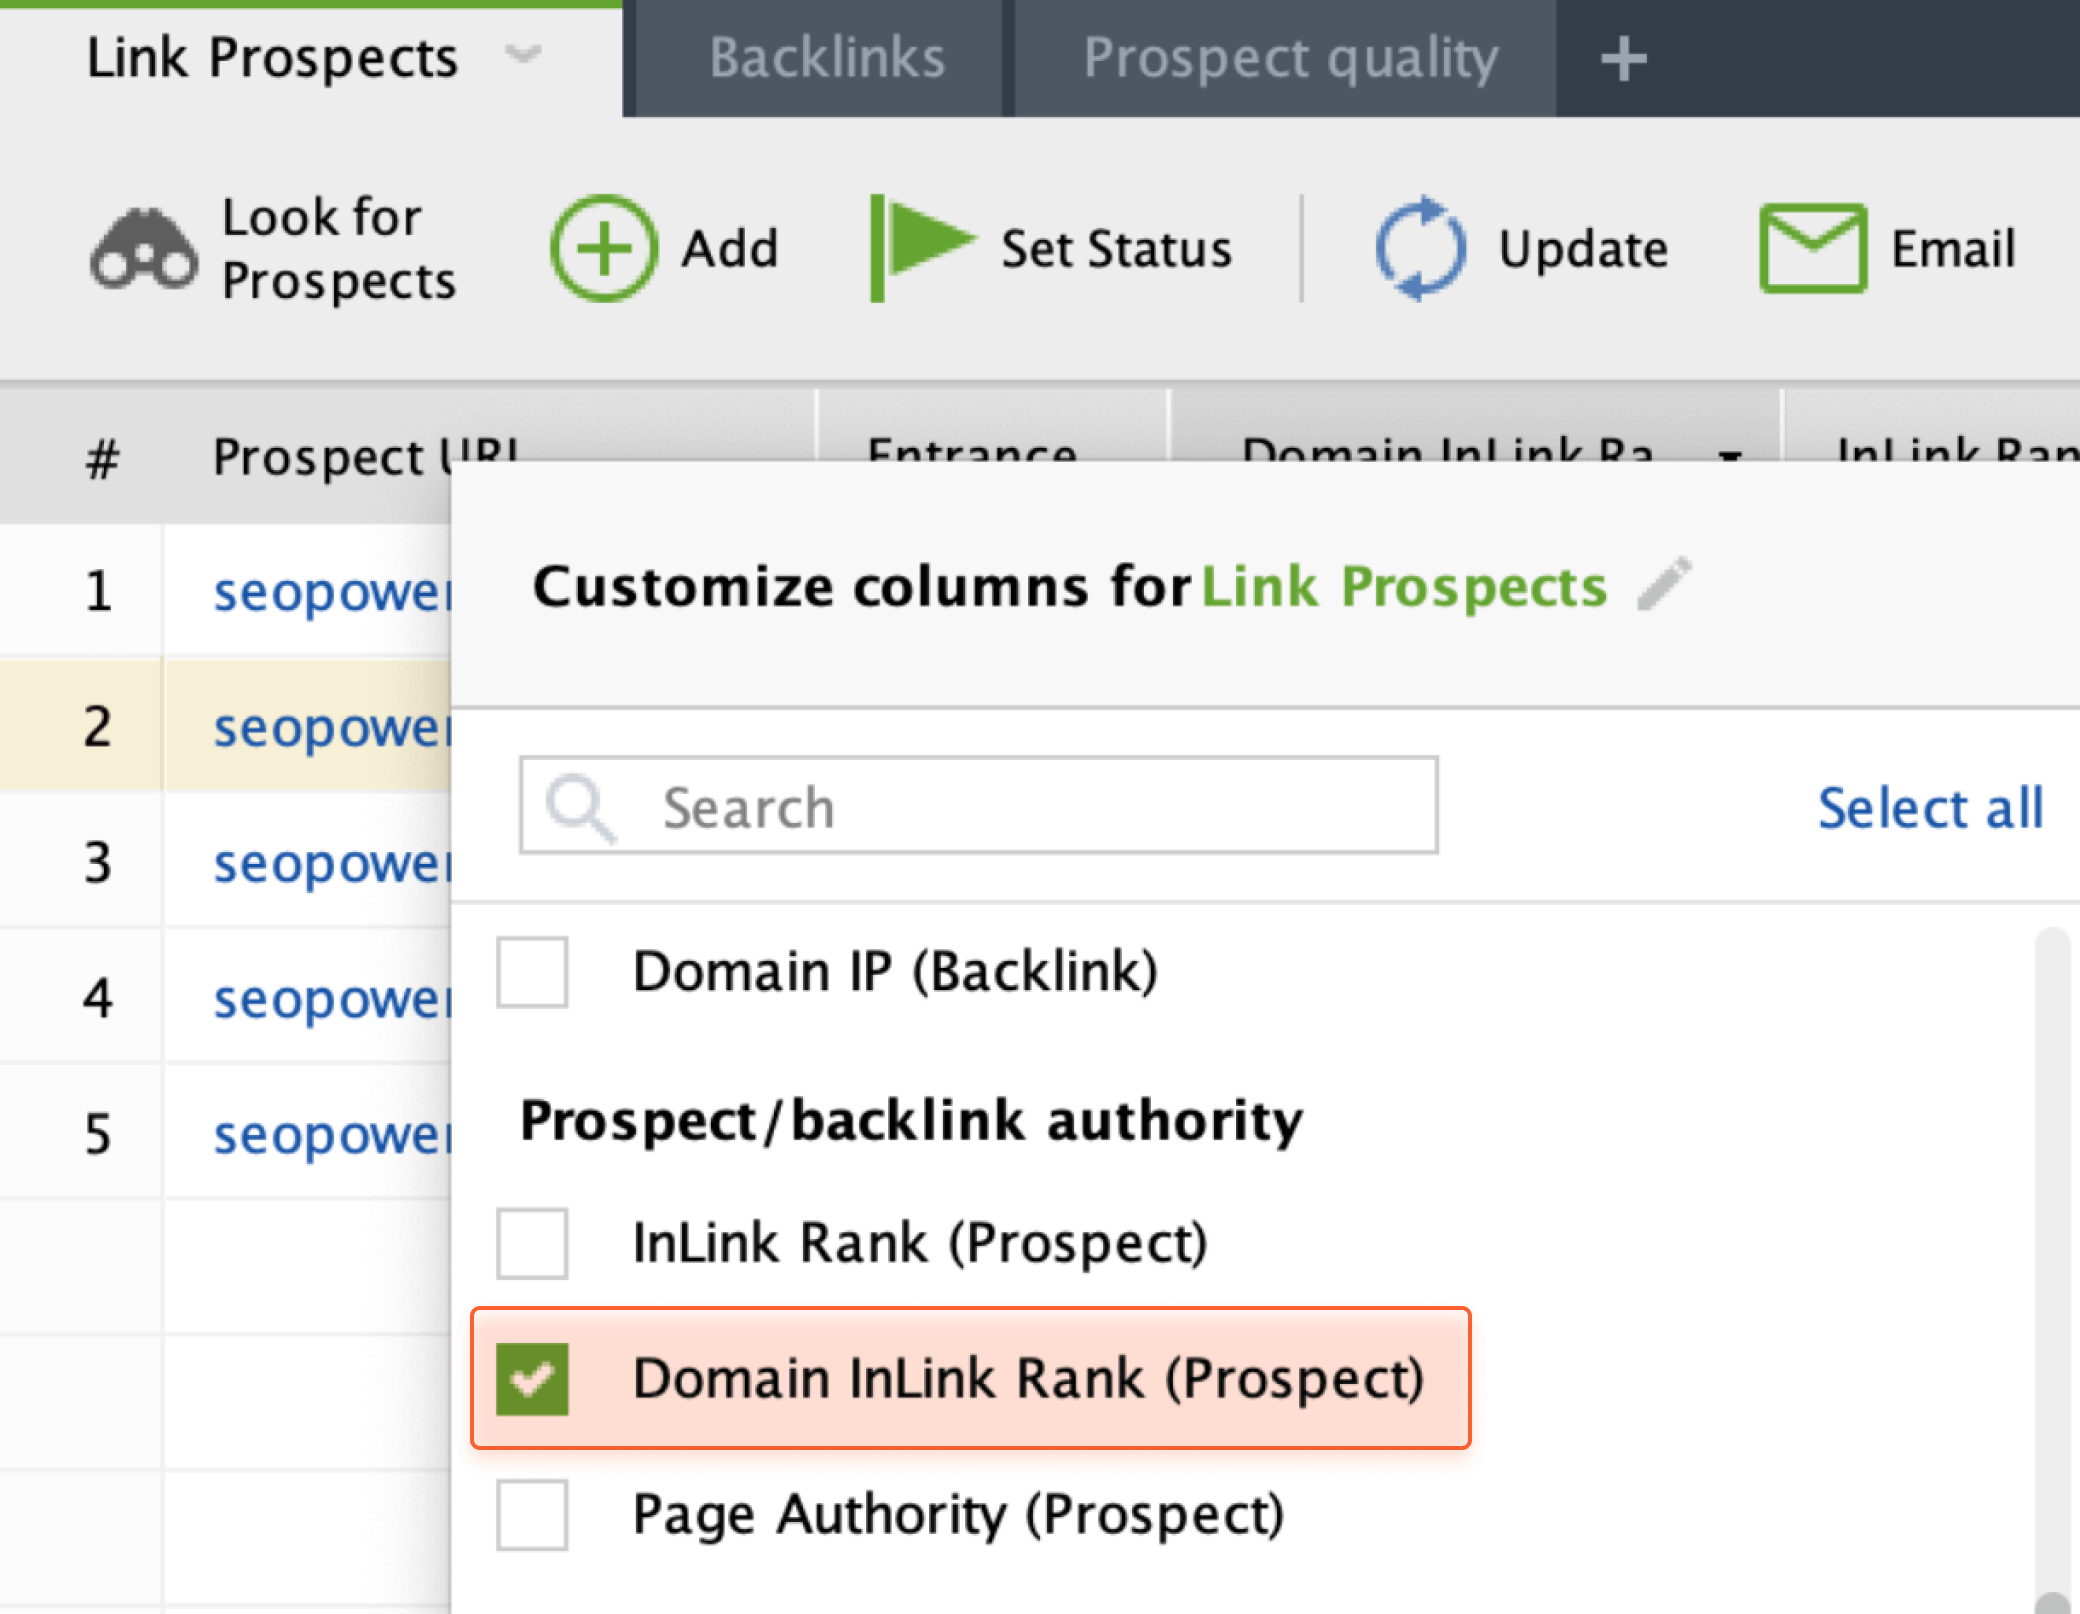Uncheck Domain InLink Rank (Prospect) checkbox
Screen dimensions: 2080x1614
pos(532,1379)
